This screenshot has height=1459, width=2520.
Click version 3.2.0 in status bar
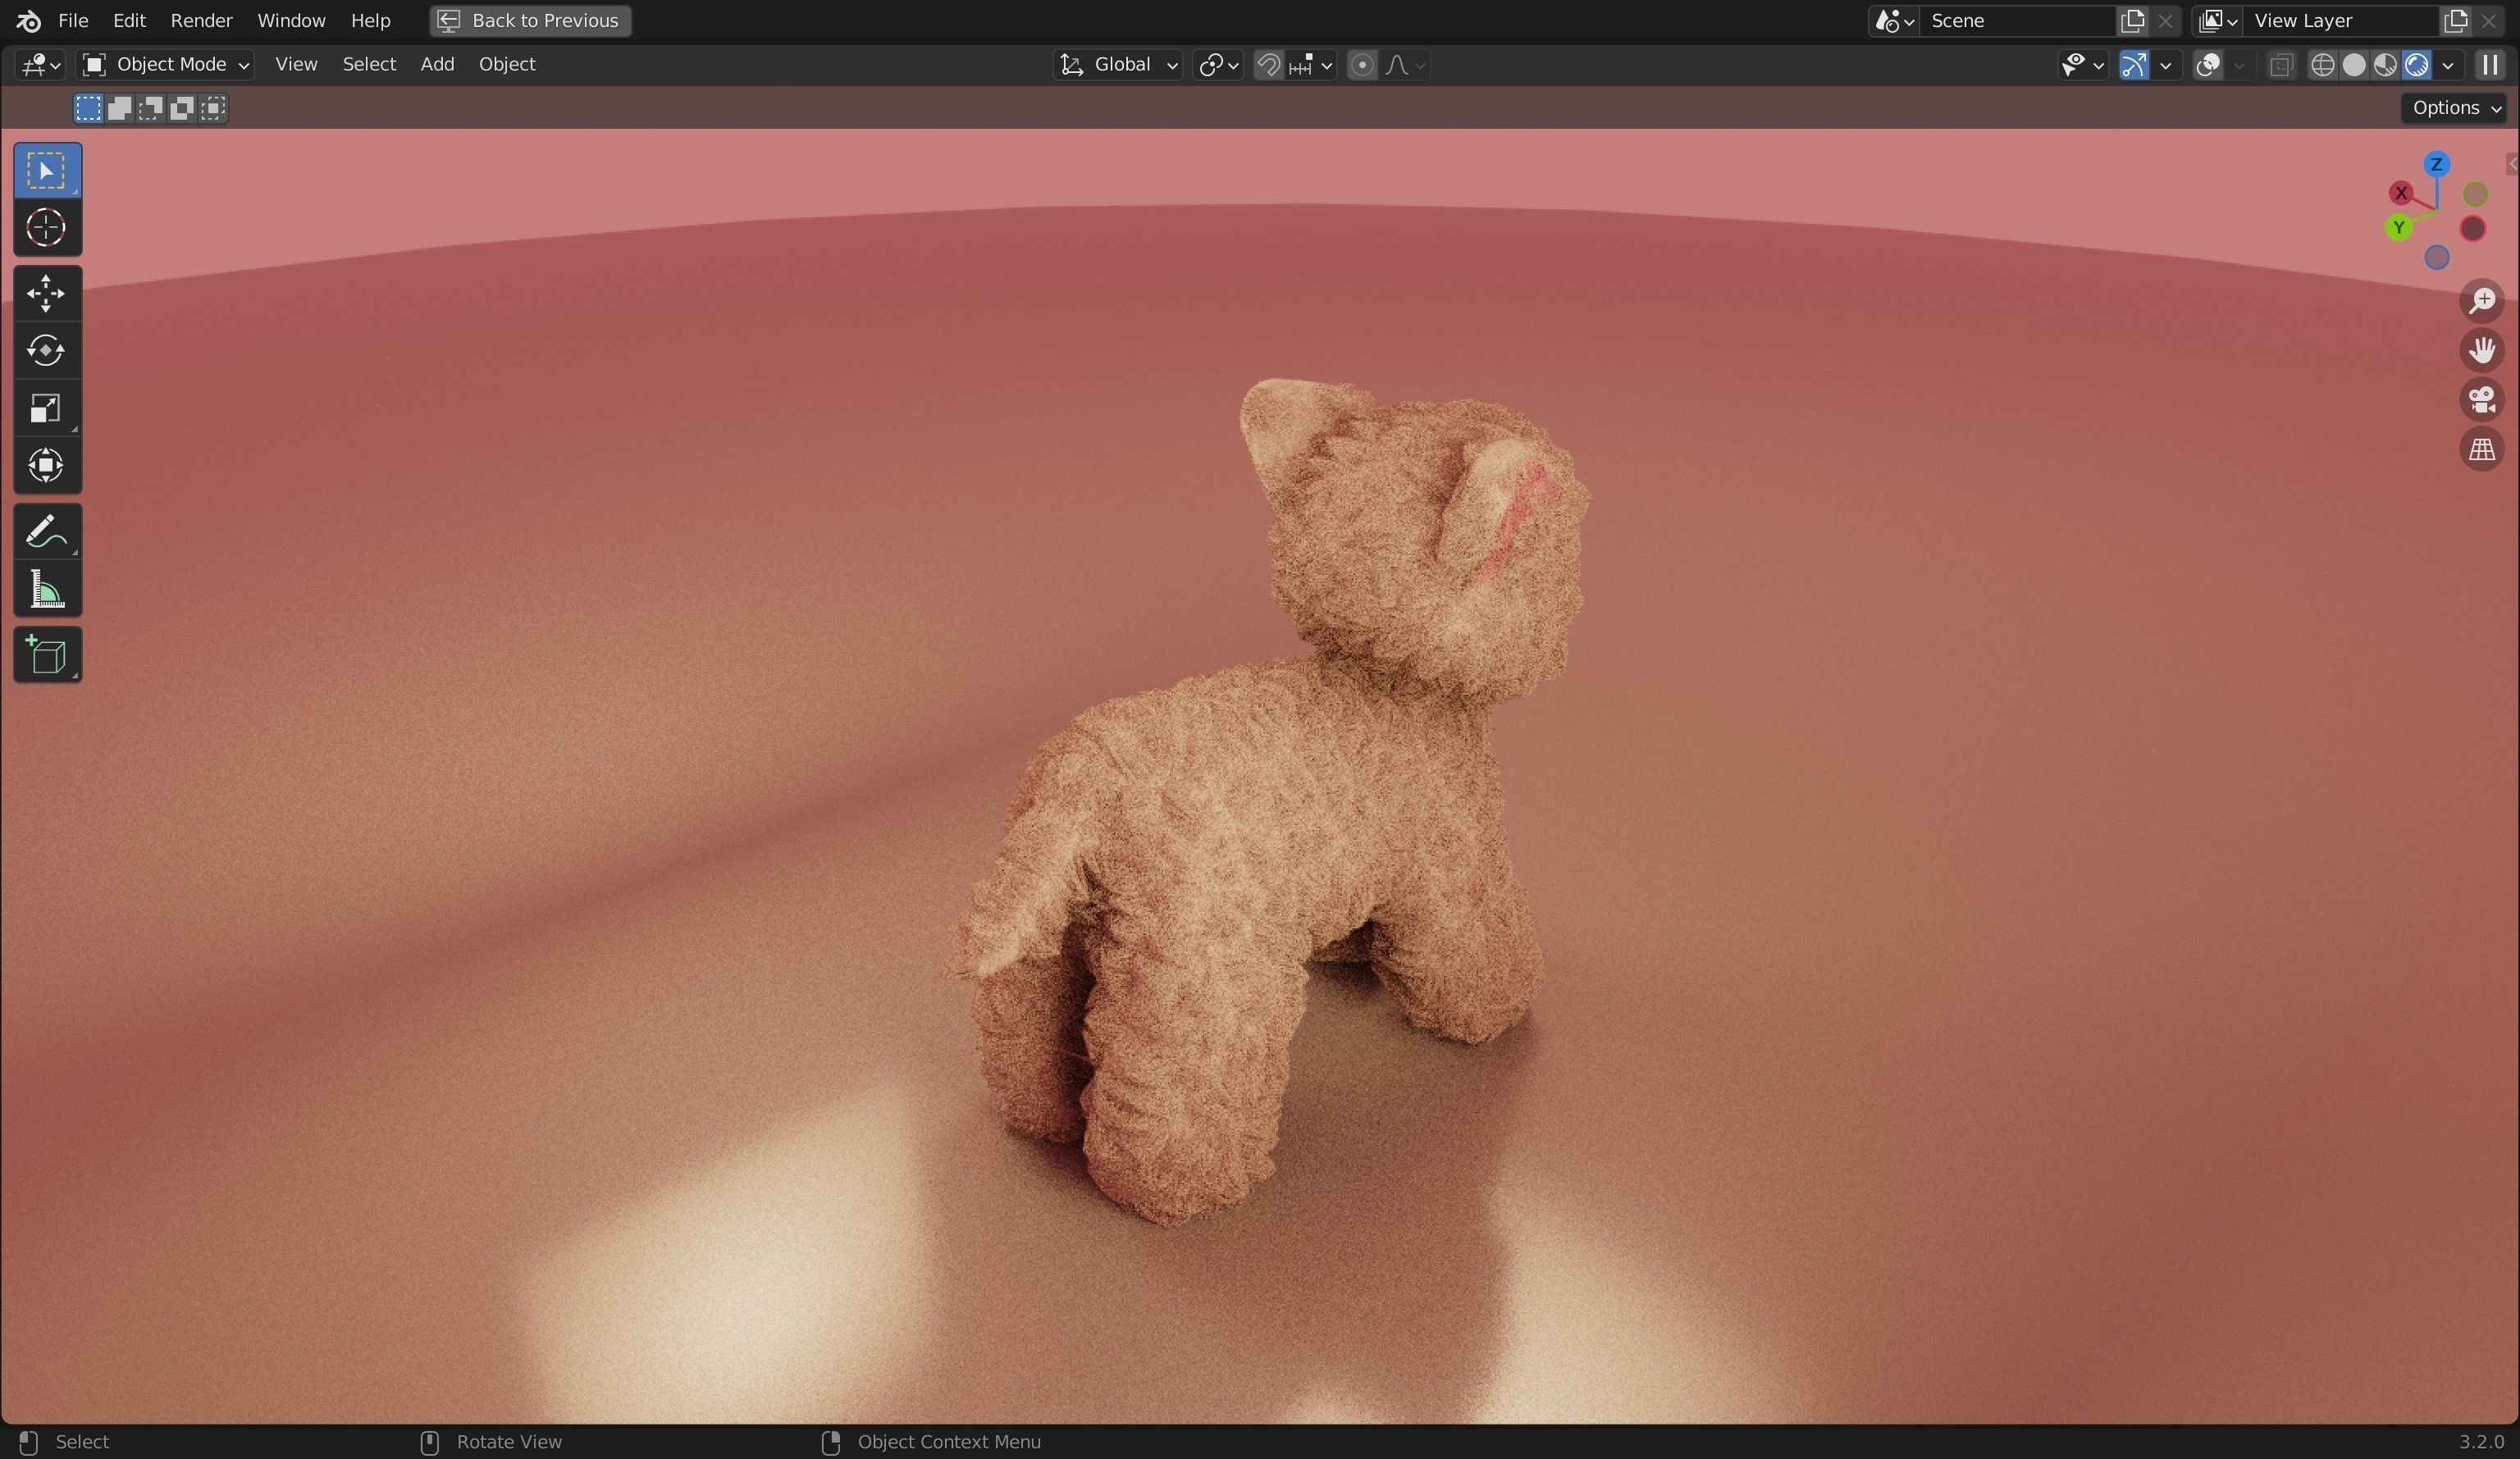tap(2481, 1442)
